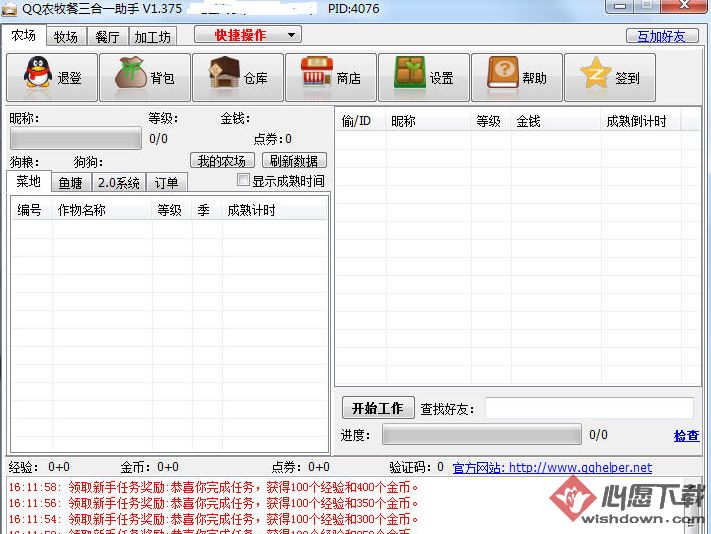
Task: Click the 互加好友 button
Action: [662, 36]
